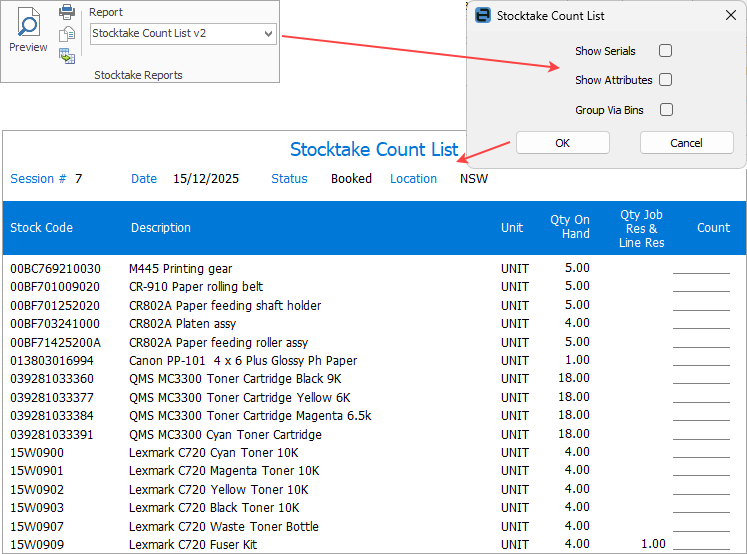Click the Session # label

[38, 179]
